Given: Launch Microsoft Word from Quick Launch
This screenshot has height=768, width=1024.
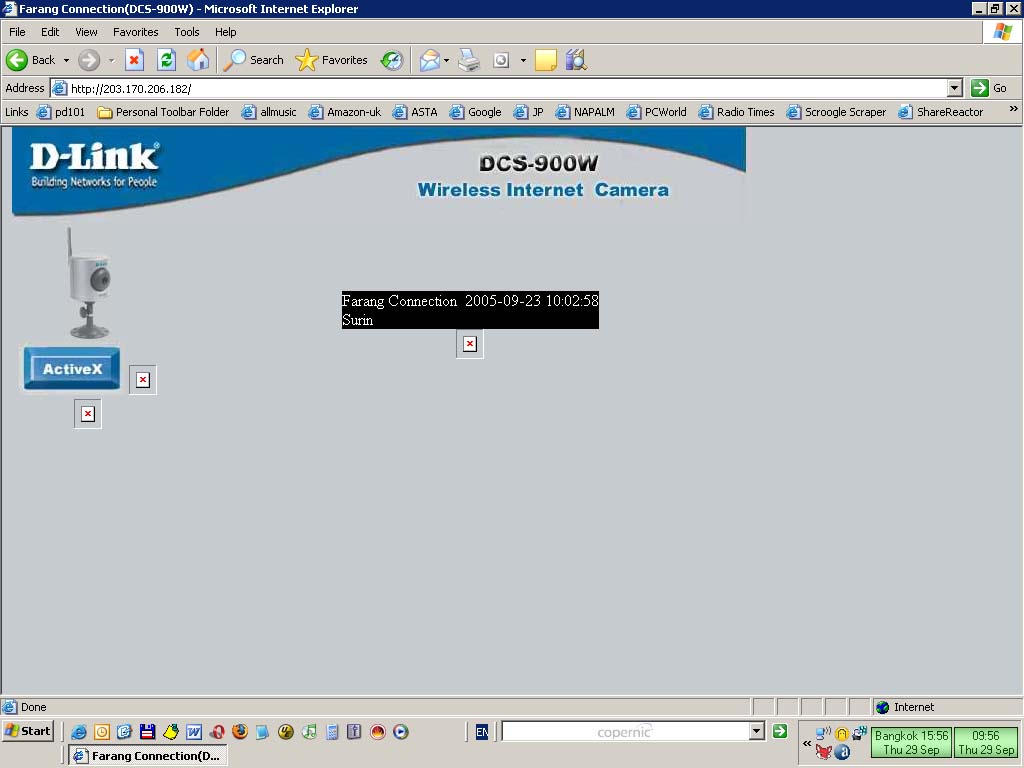Looking at the screenshot, I should click(x=194, y=732).
